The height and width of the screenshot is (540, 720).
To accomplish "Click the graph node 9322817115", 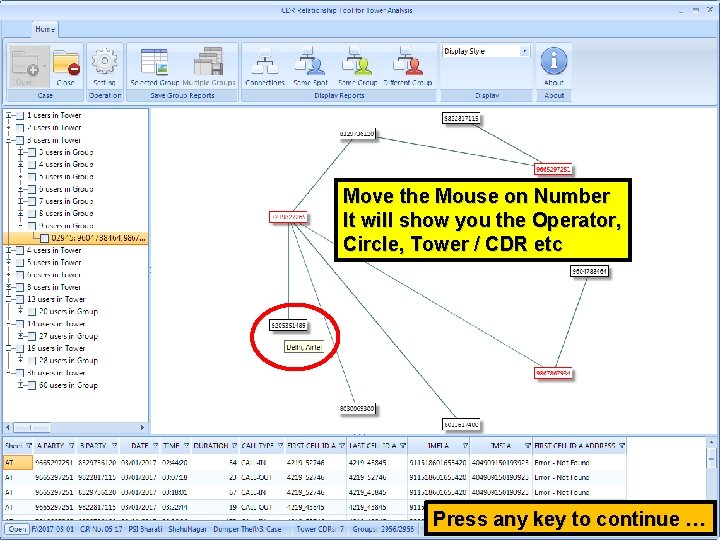I will click(461, 118).
